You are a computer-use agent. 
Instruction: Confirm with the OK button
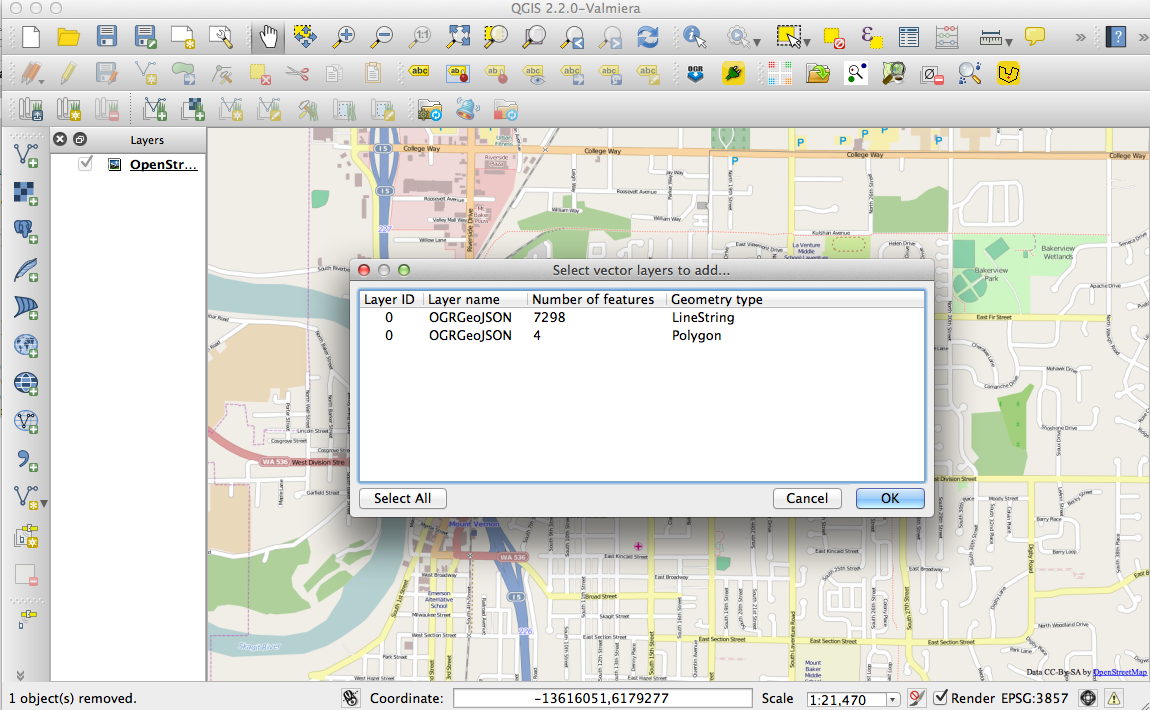coord(890,498)
